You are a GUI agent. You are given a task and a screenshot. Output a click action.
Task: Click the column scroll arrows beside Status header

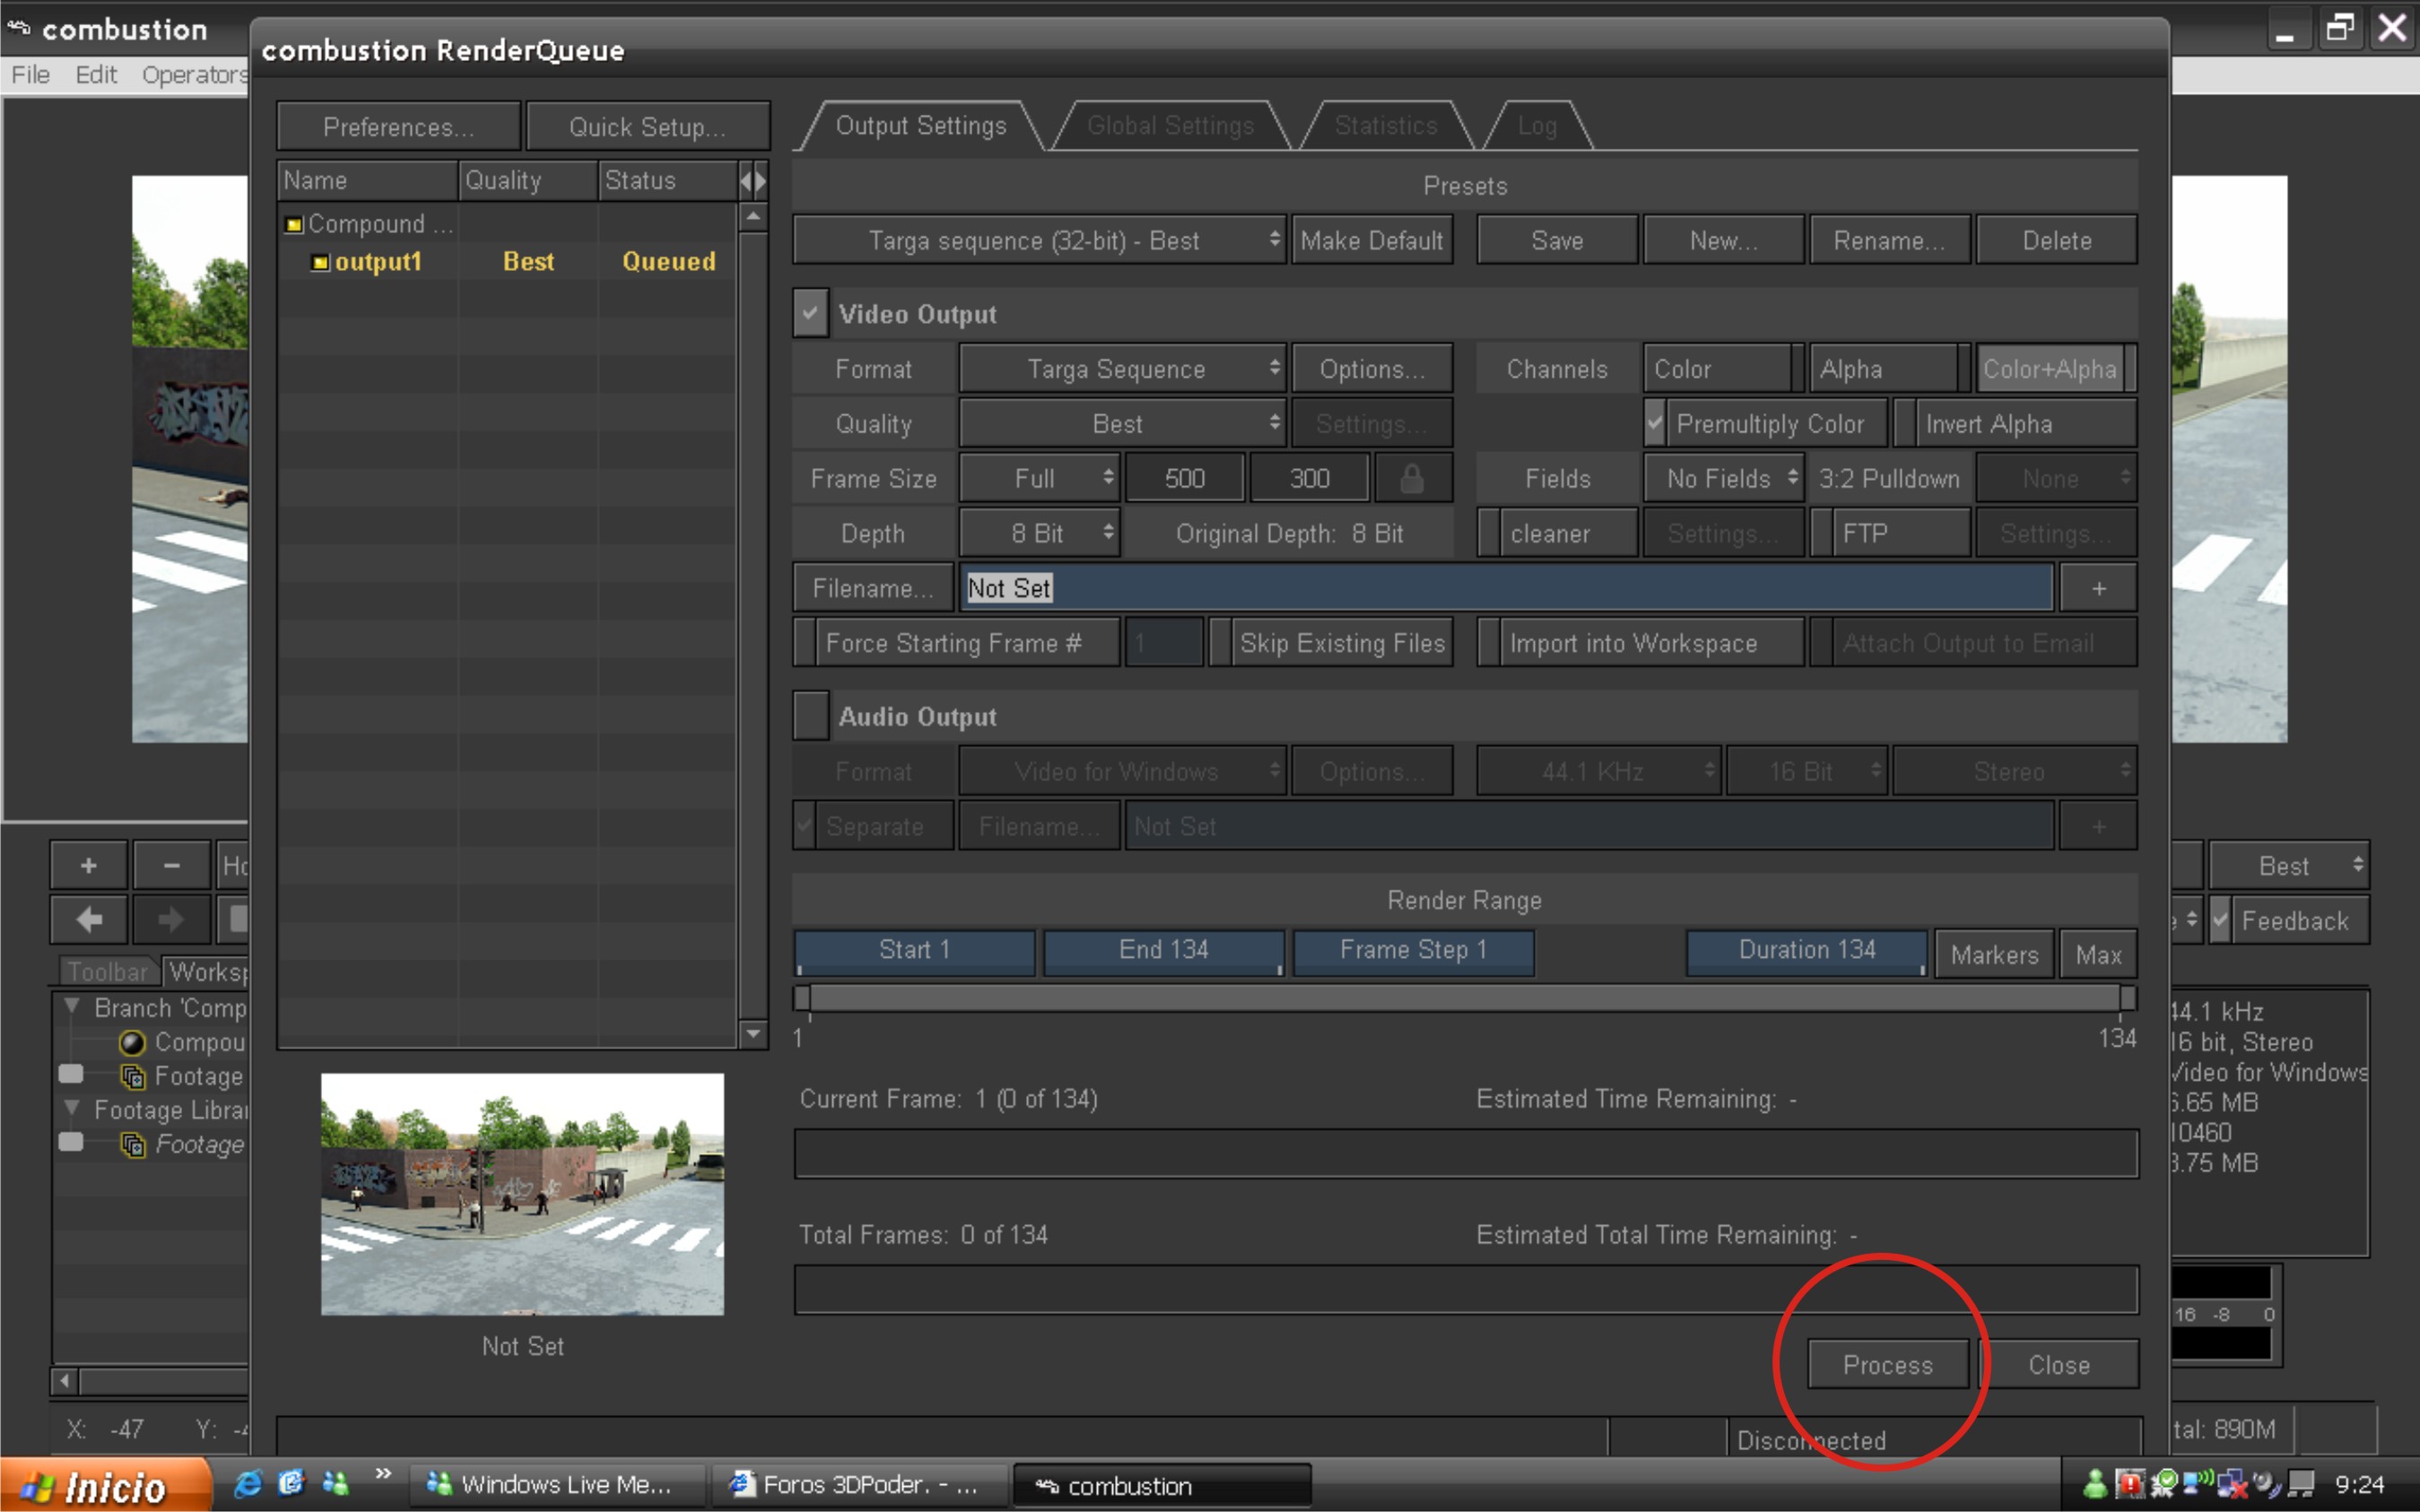pos(753,181)
